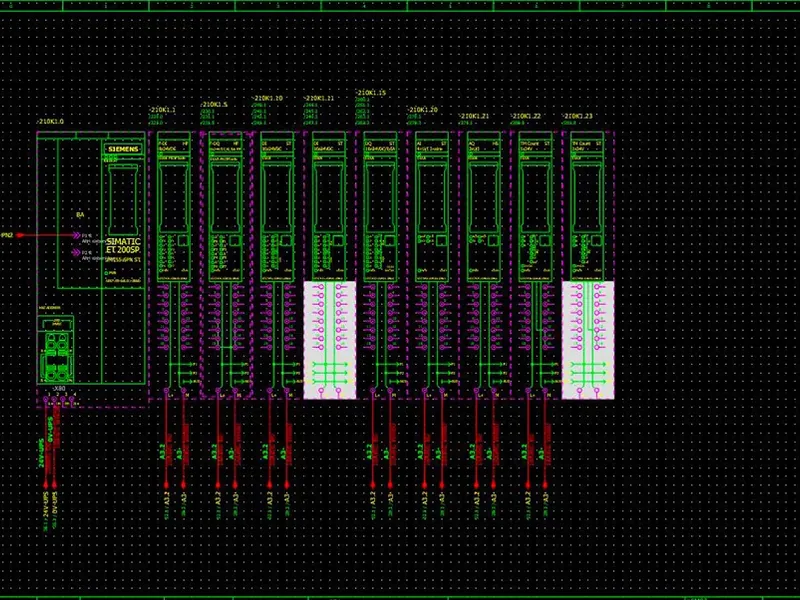Select highlighted terminal block under -210K1.23
Image resolution: width=800 pixels, height=600 pixels.
coord(588,340)
